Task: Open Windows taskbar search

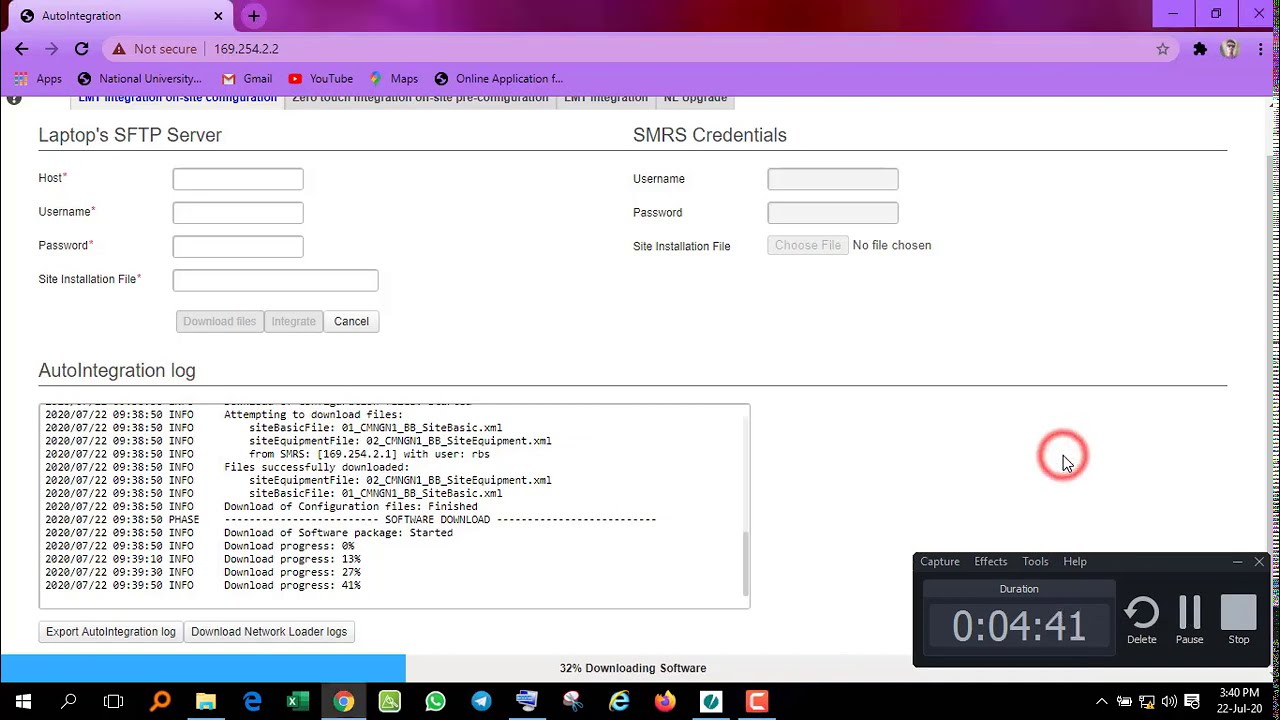Action: 69,702
